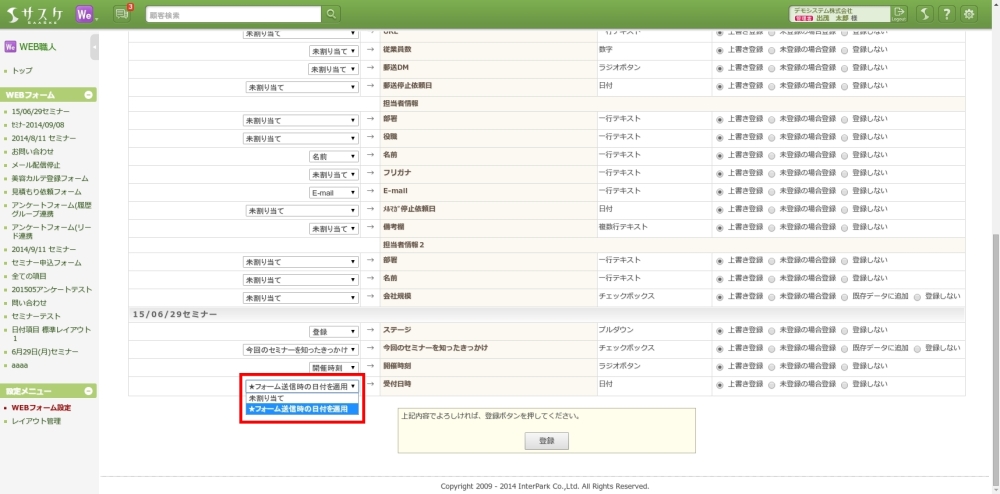Select 登録しない for 受付日時 row
This screenshot has width=1000, height=494.
click(846, 384)
